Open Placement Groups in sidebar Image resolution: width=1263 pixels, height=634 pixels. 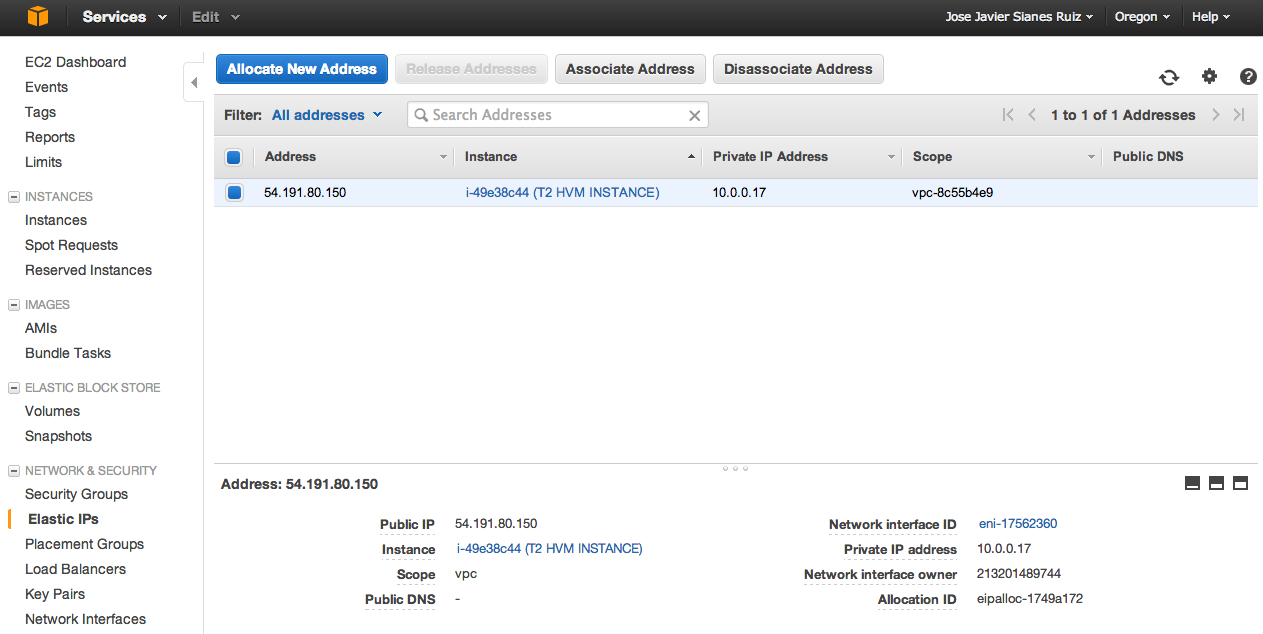click(84, 544)
